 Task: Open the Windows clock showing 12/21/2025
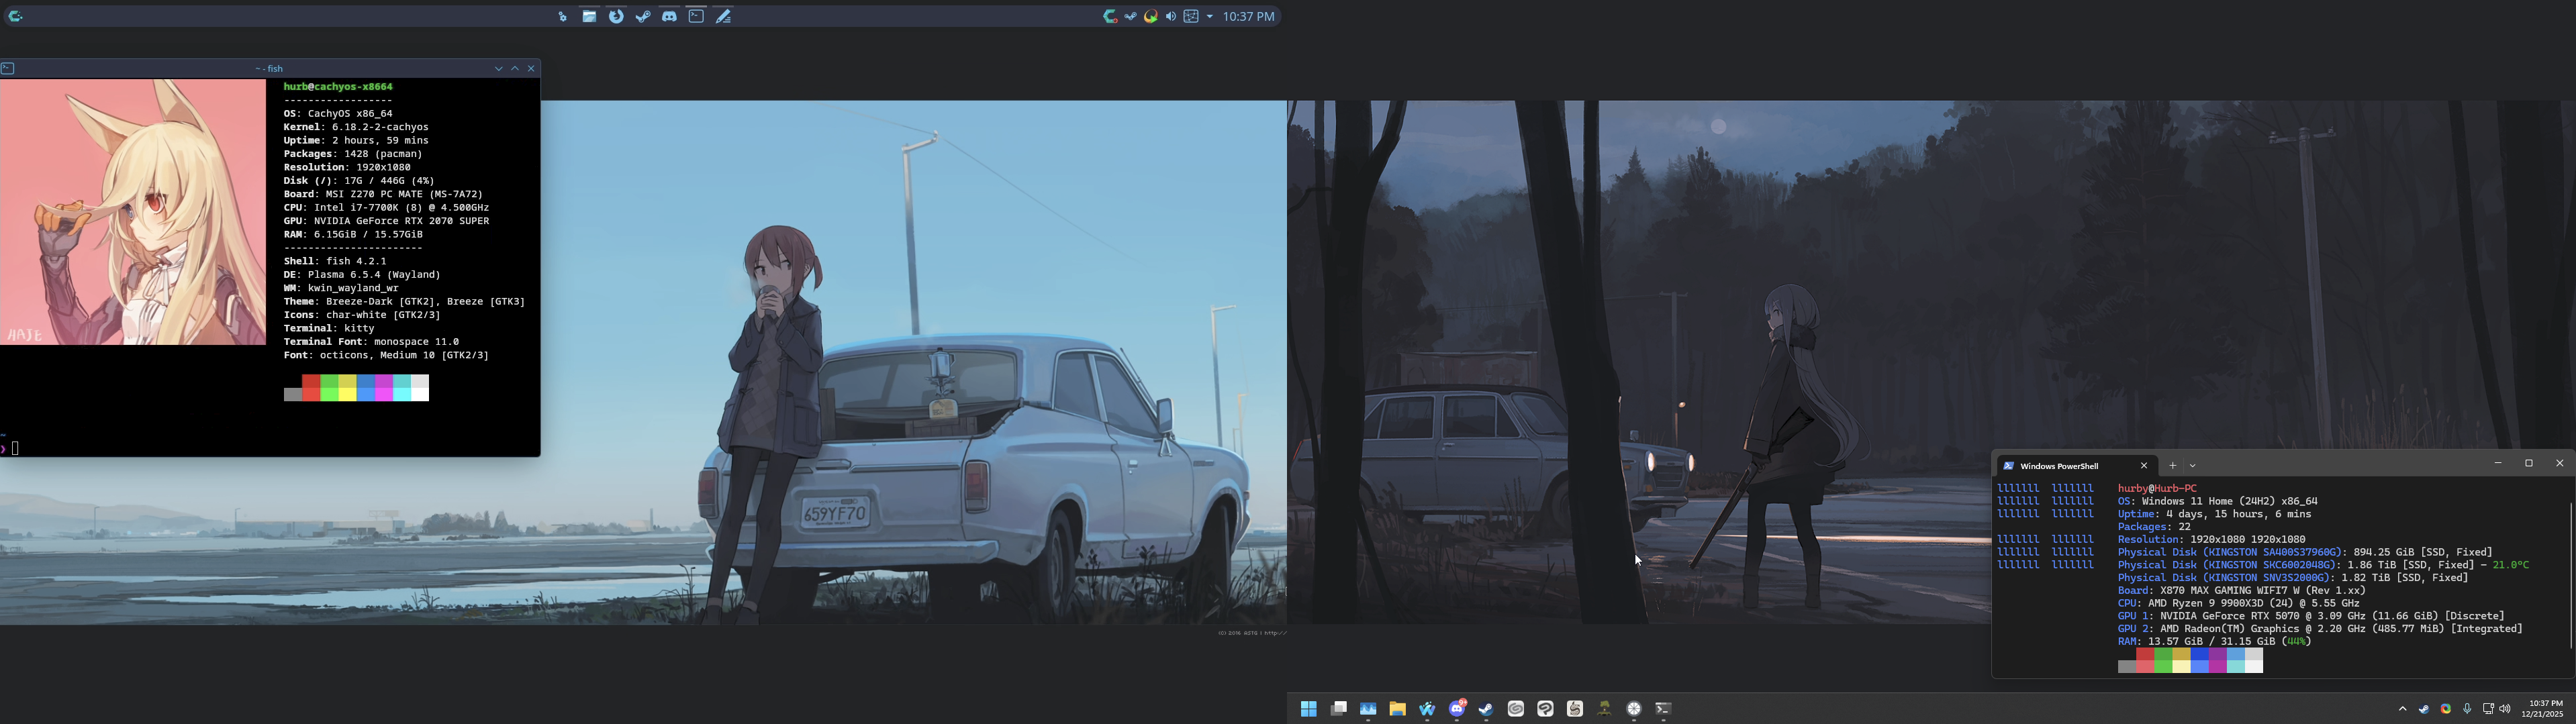(x=2544, y=709)
